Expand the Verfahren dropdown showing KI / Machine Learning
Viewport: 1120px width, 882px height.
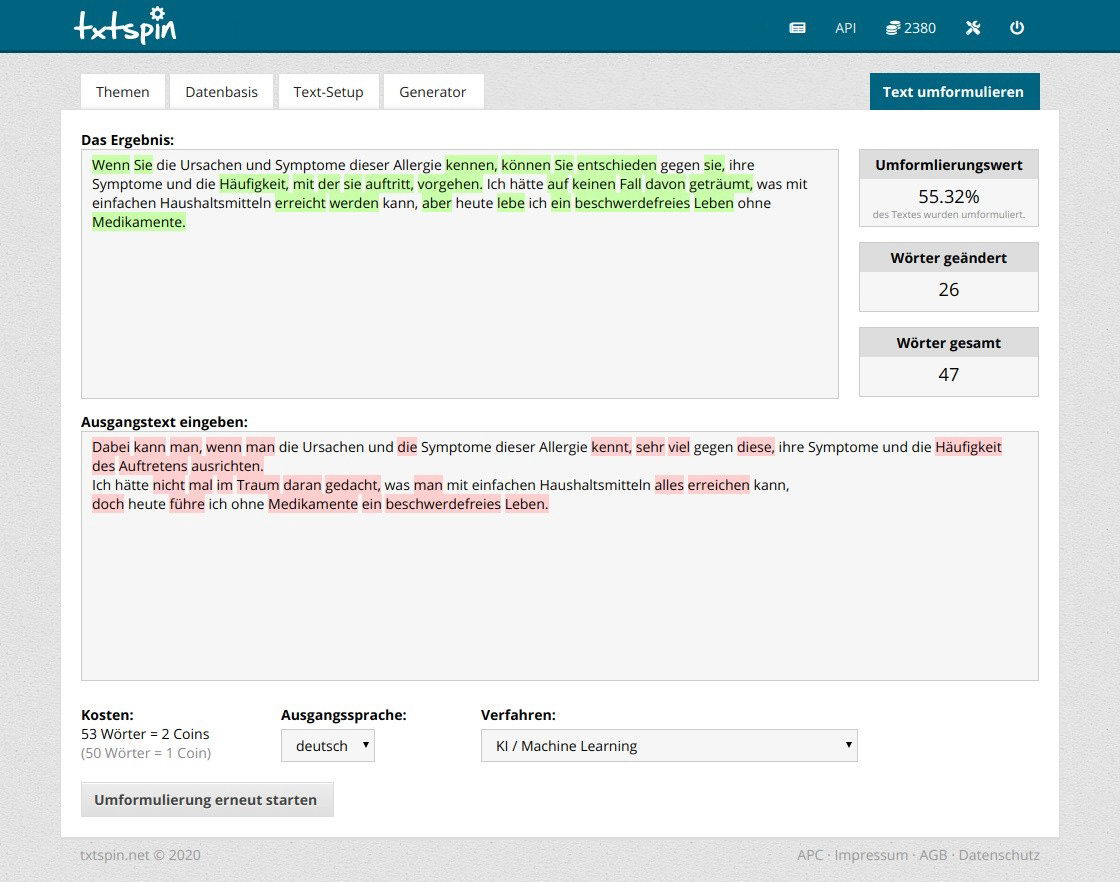click(669, 745)
